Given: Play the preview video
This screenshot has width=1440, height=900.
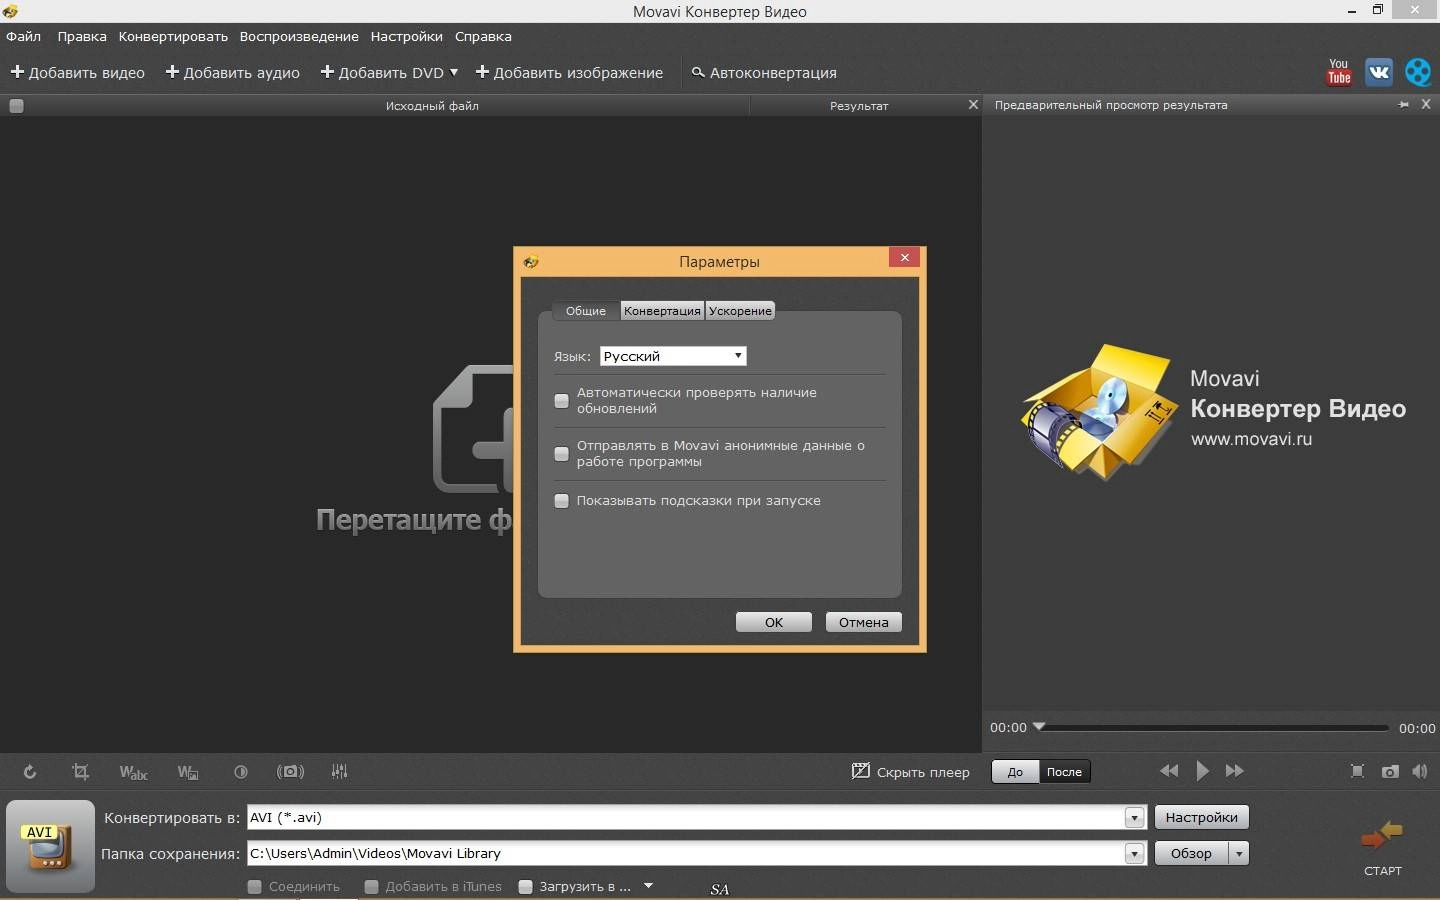Looking at the screenshot, I should (x=1203, y=771).
